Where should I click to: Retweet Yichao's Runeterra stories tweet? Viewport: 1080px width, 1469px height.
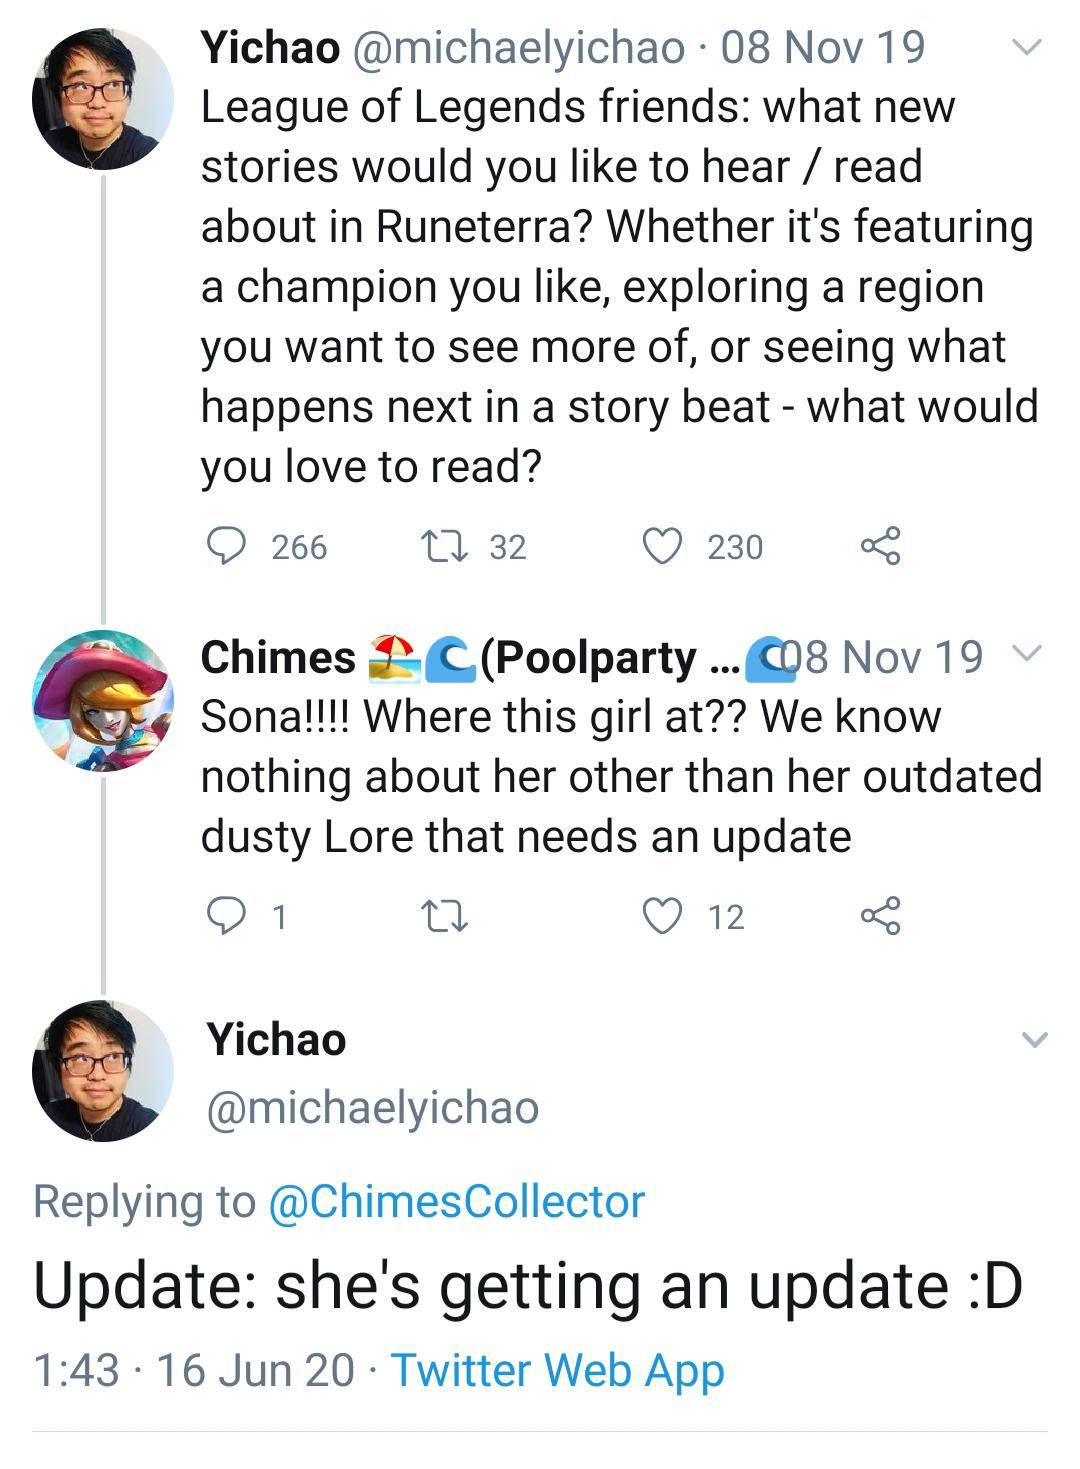pyautogui.click(x=448, y=545)
